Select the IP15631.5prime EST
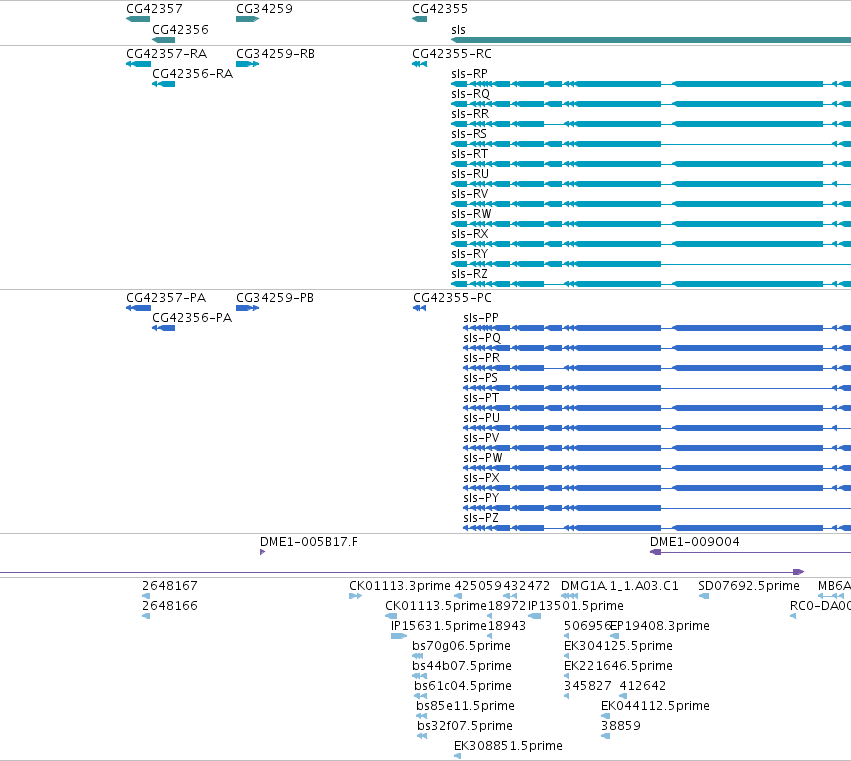The height and width of the screenshot is (761, 851). pos(399,637)
